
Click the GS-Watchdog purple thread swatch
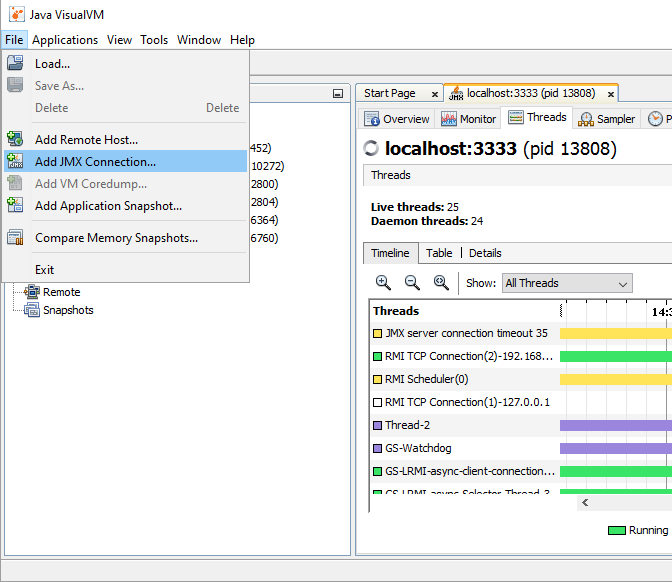(378, 448)
